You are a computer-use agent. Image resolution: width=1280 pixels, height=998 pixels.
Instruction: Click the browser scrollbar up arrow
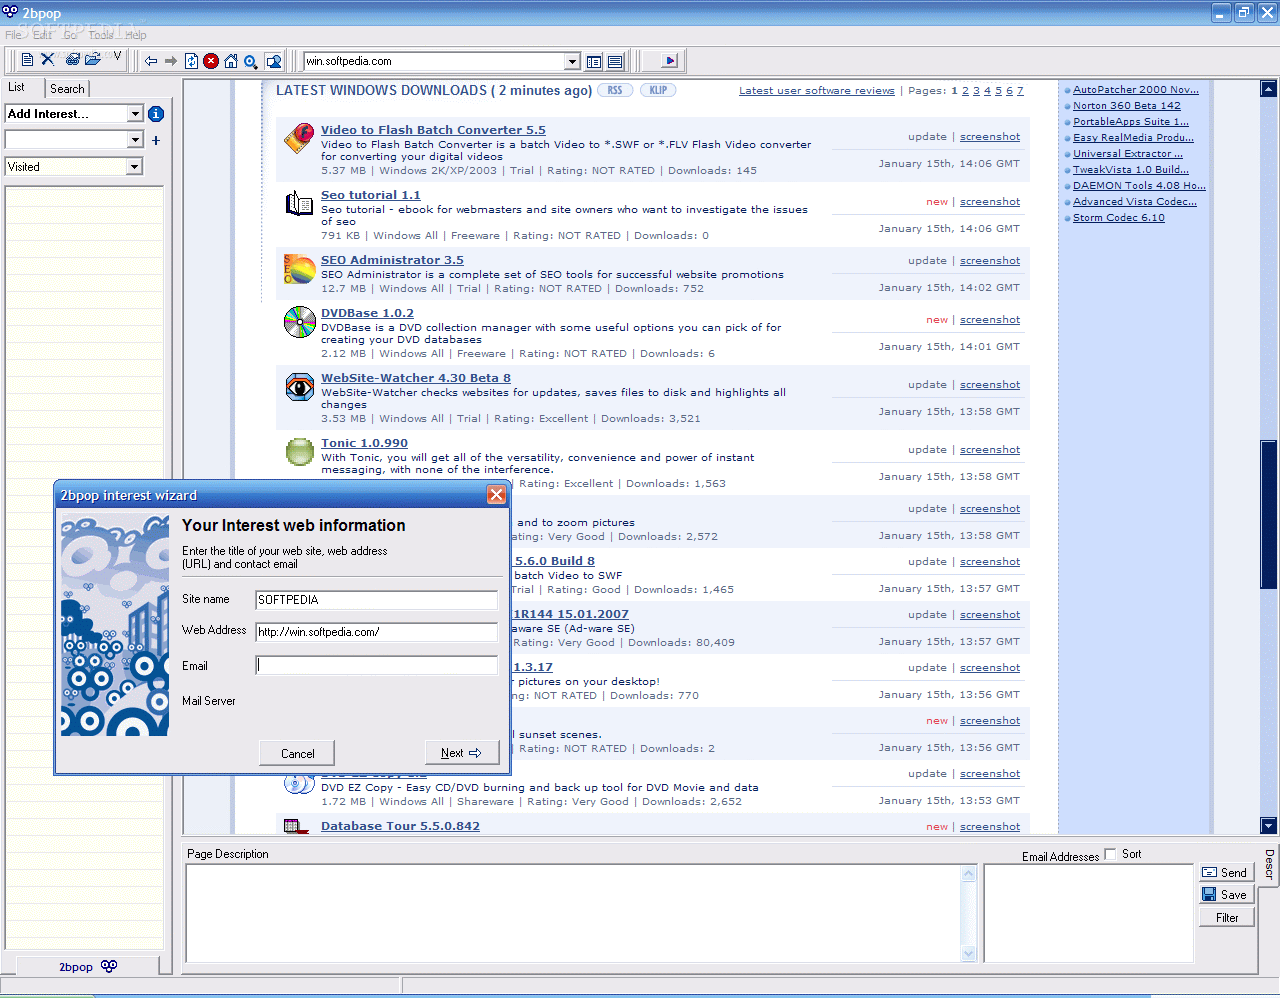pos(1269,89)
